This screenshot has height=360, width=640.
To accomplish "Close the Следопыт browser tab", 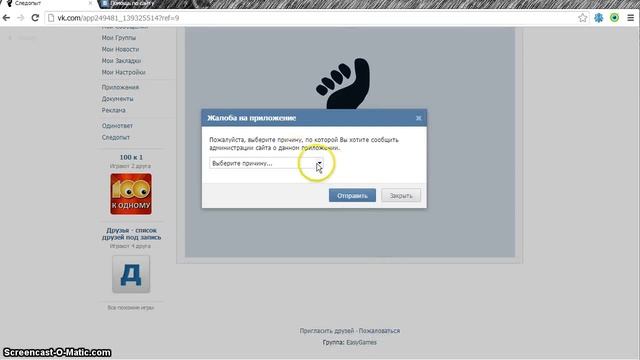I will click(90, 3).
